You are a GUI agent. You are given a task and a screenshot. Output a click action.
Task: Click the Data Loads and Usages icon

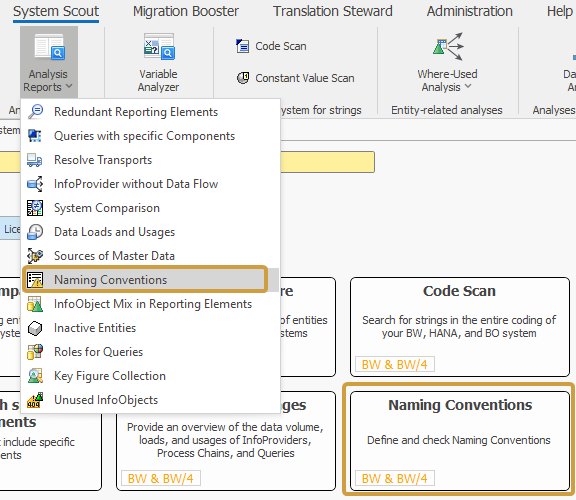pos(35,232)
